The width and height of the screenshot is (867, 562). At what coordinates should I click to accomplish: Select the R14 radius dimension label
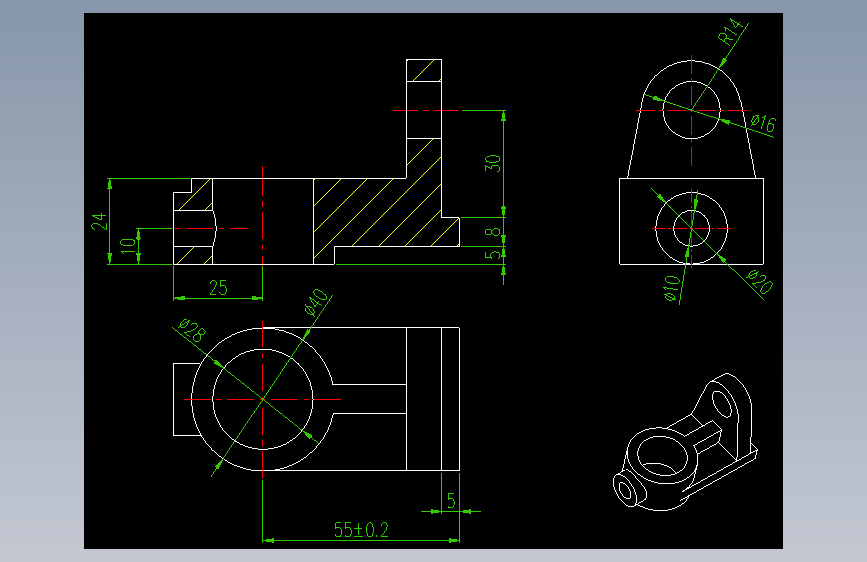click(729, 31)
